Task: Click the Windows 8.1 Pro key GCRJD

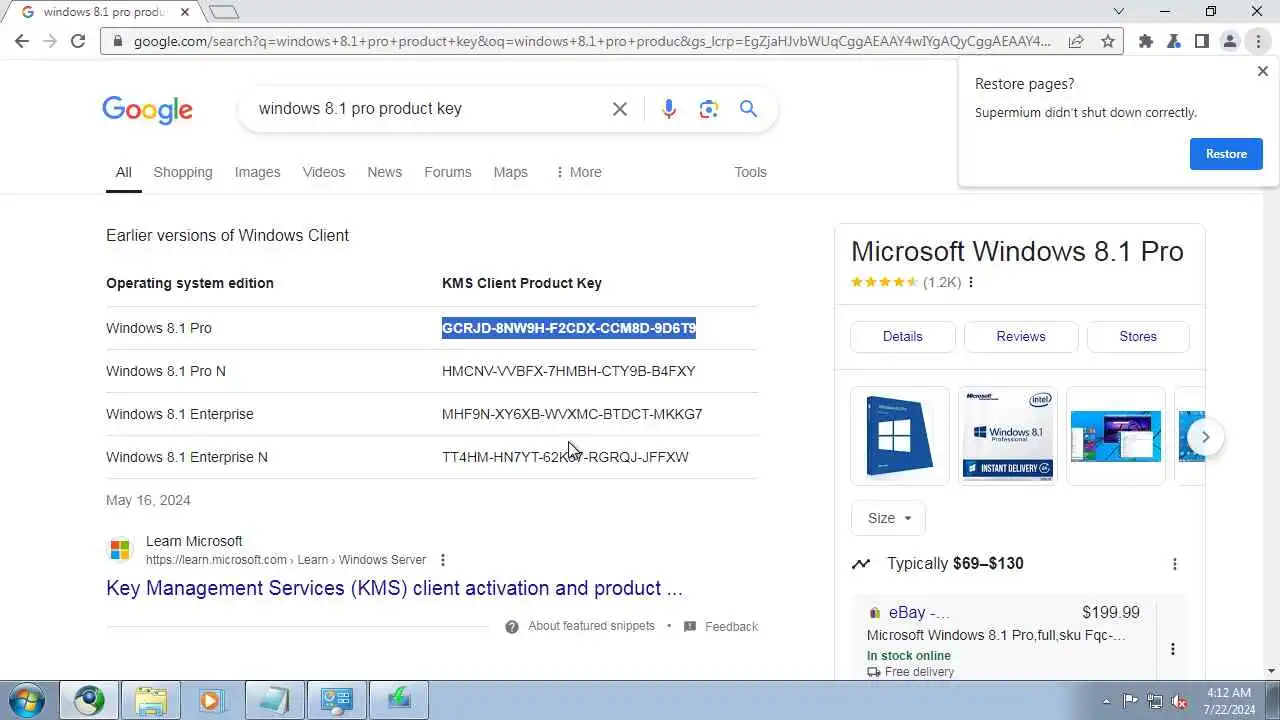Action: tap(569, 328)
